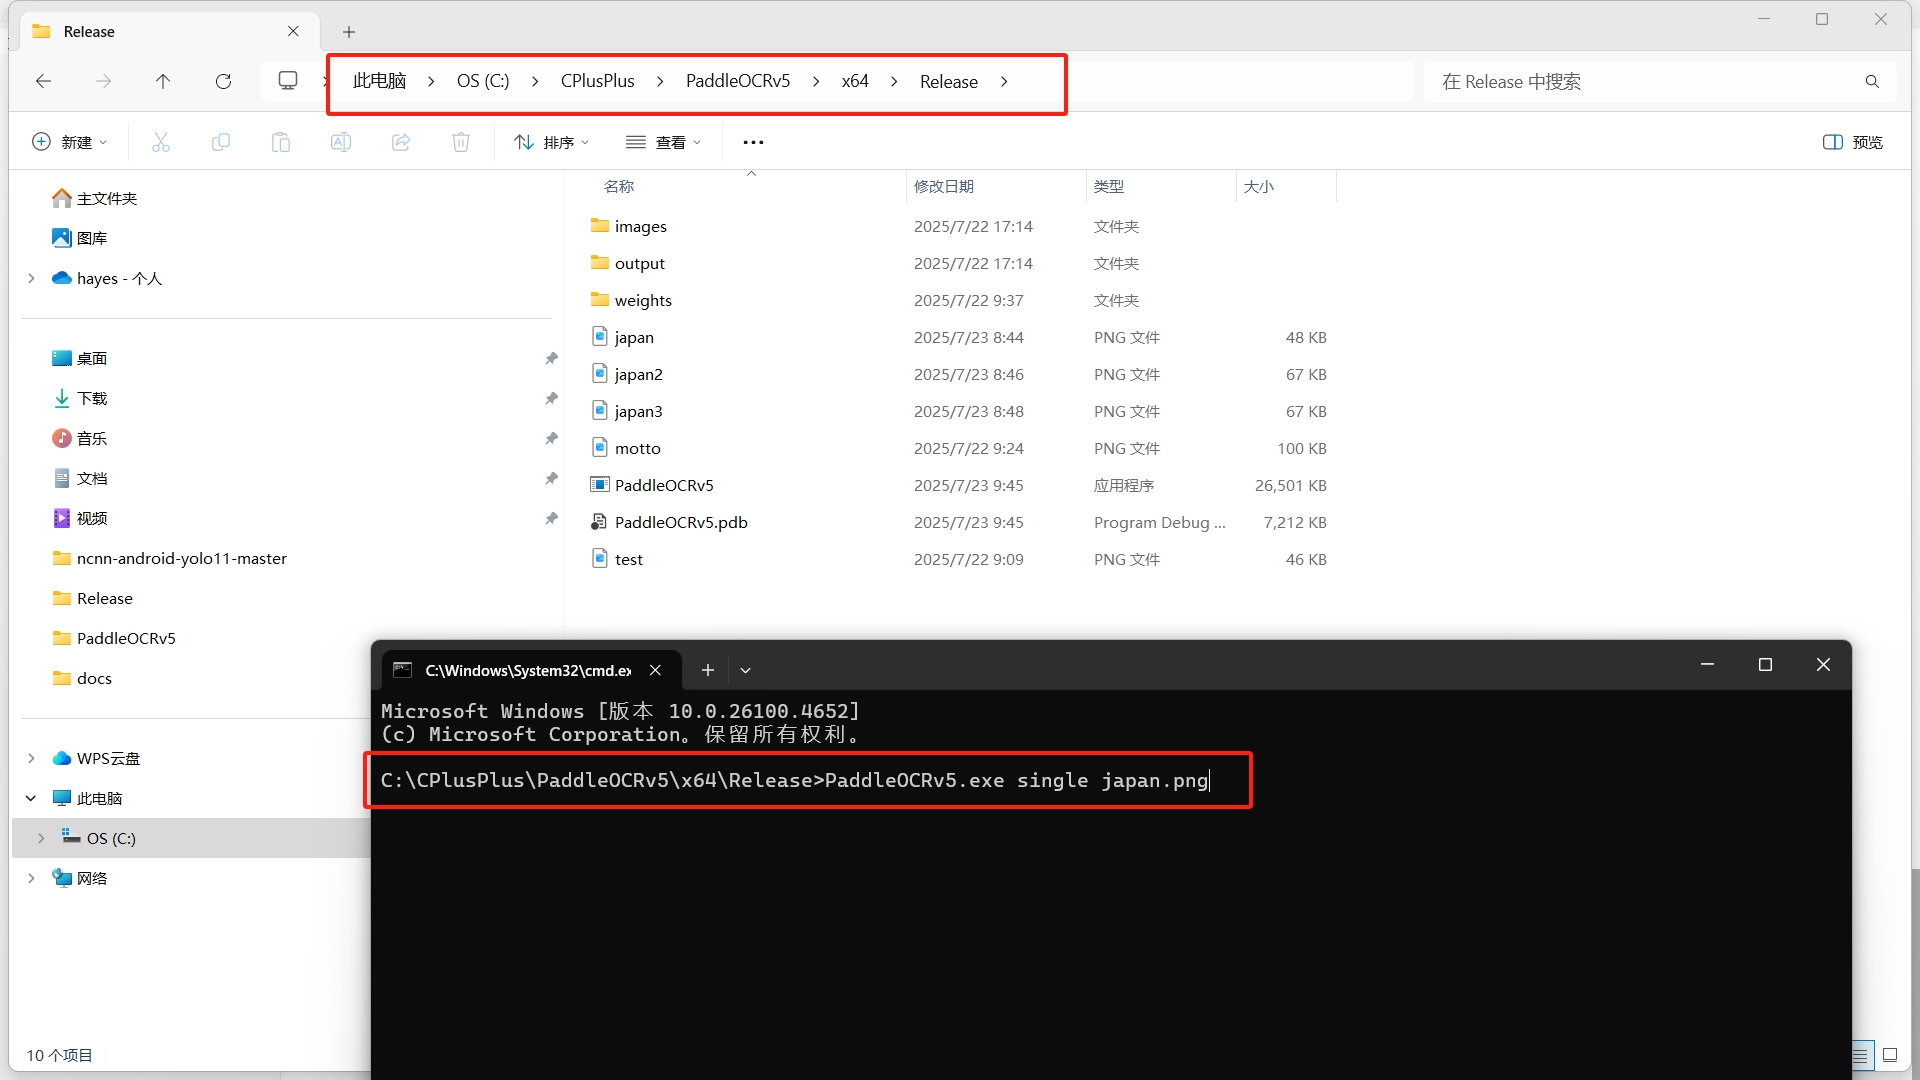The image size is (1920, 1080).
Task: Open the See more (three dots) menu
Action: tap(753, 142)
